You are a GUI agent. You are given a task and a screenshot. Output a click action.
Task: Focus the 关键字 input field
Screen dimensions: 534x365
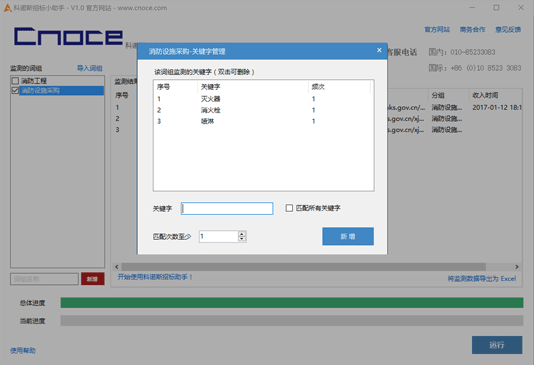(227, 208)
